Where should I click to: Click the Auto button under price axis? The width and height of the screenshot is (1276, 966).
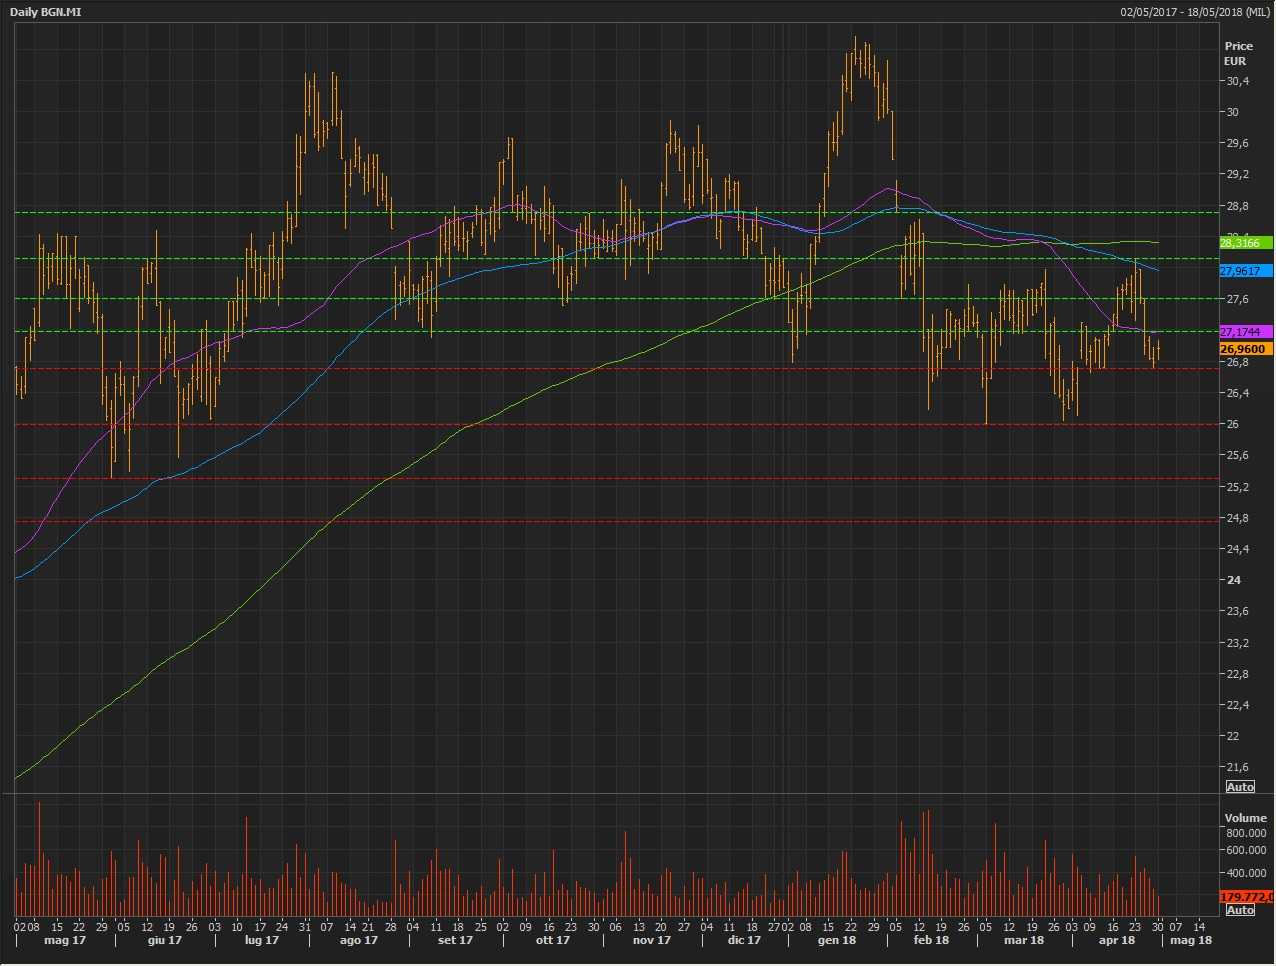coord(1240,787)
